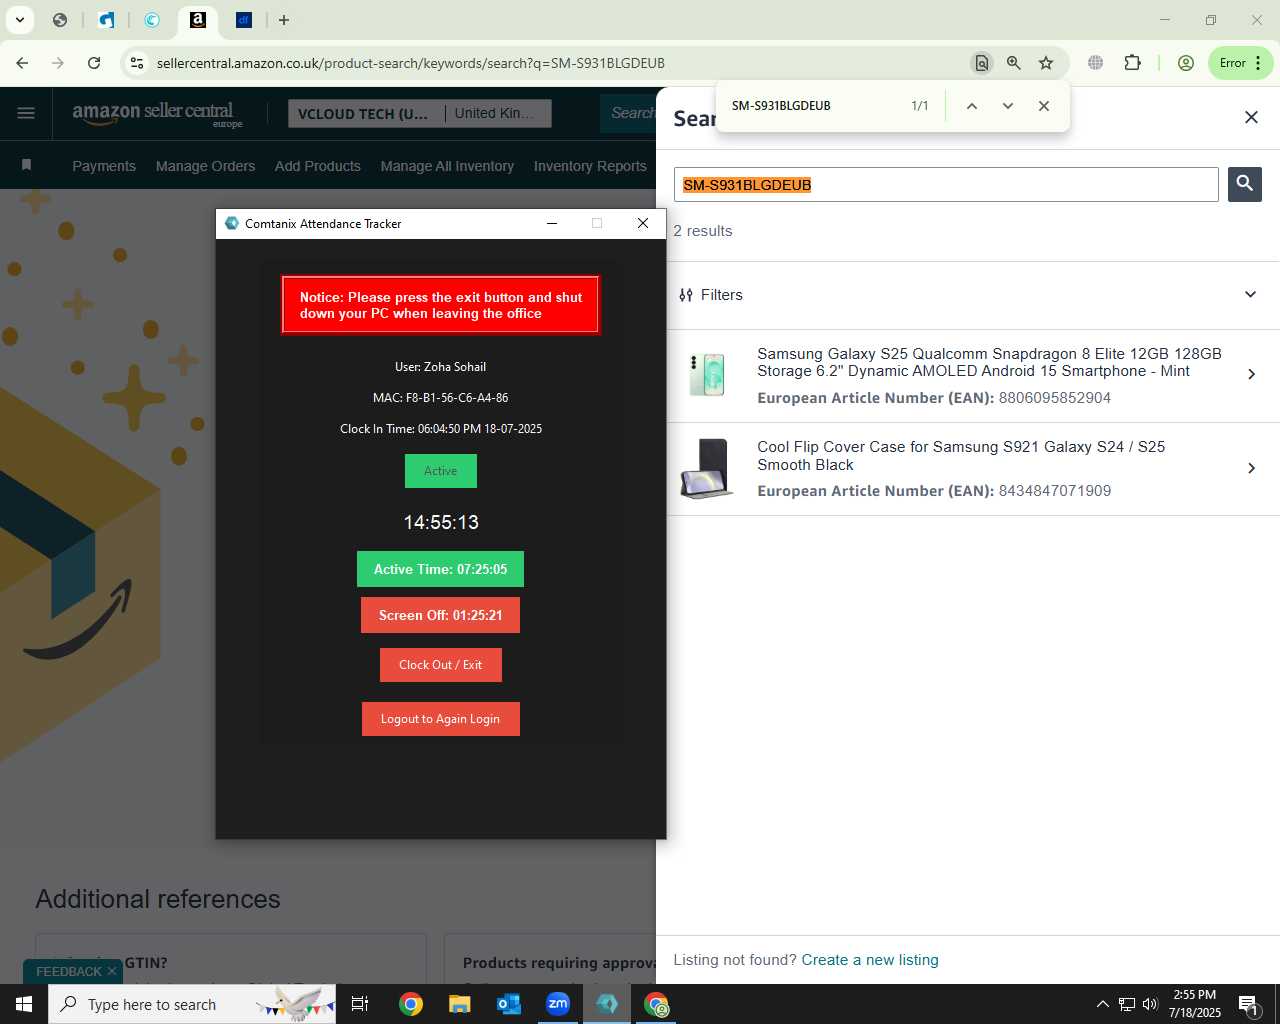
Task: Click the find-in-page icon in the address bar
Action: [982, 63]
